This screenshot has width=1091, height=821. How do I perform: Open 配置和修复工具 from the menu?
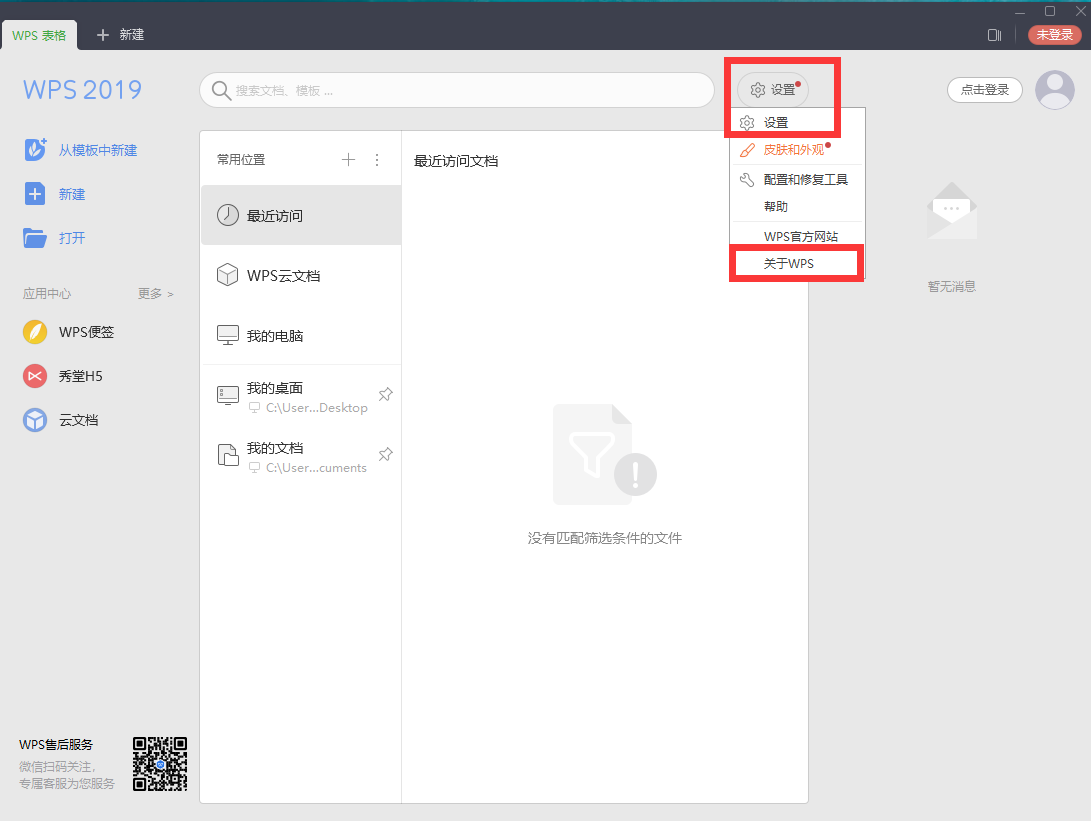coord(797,180)
